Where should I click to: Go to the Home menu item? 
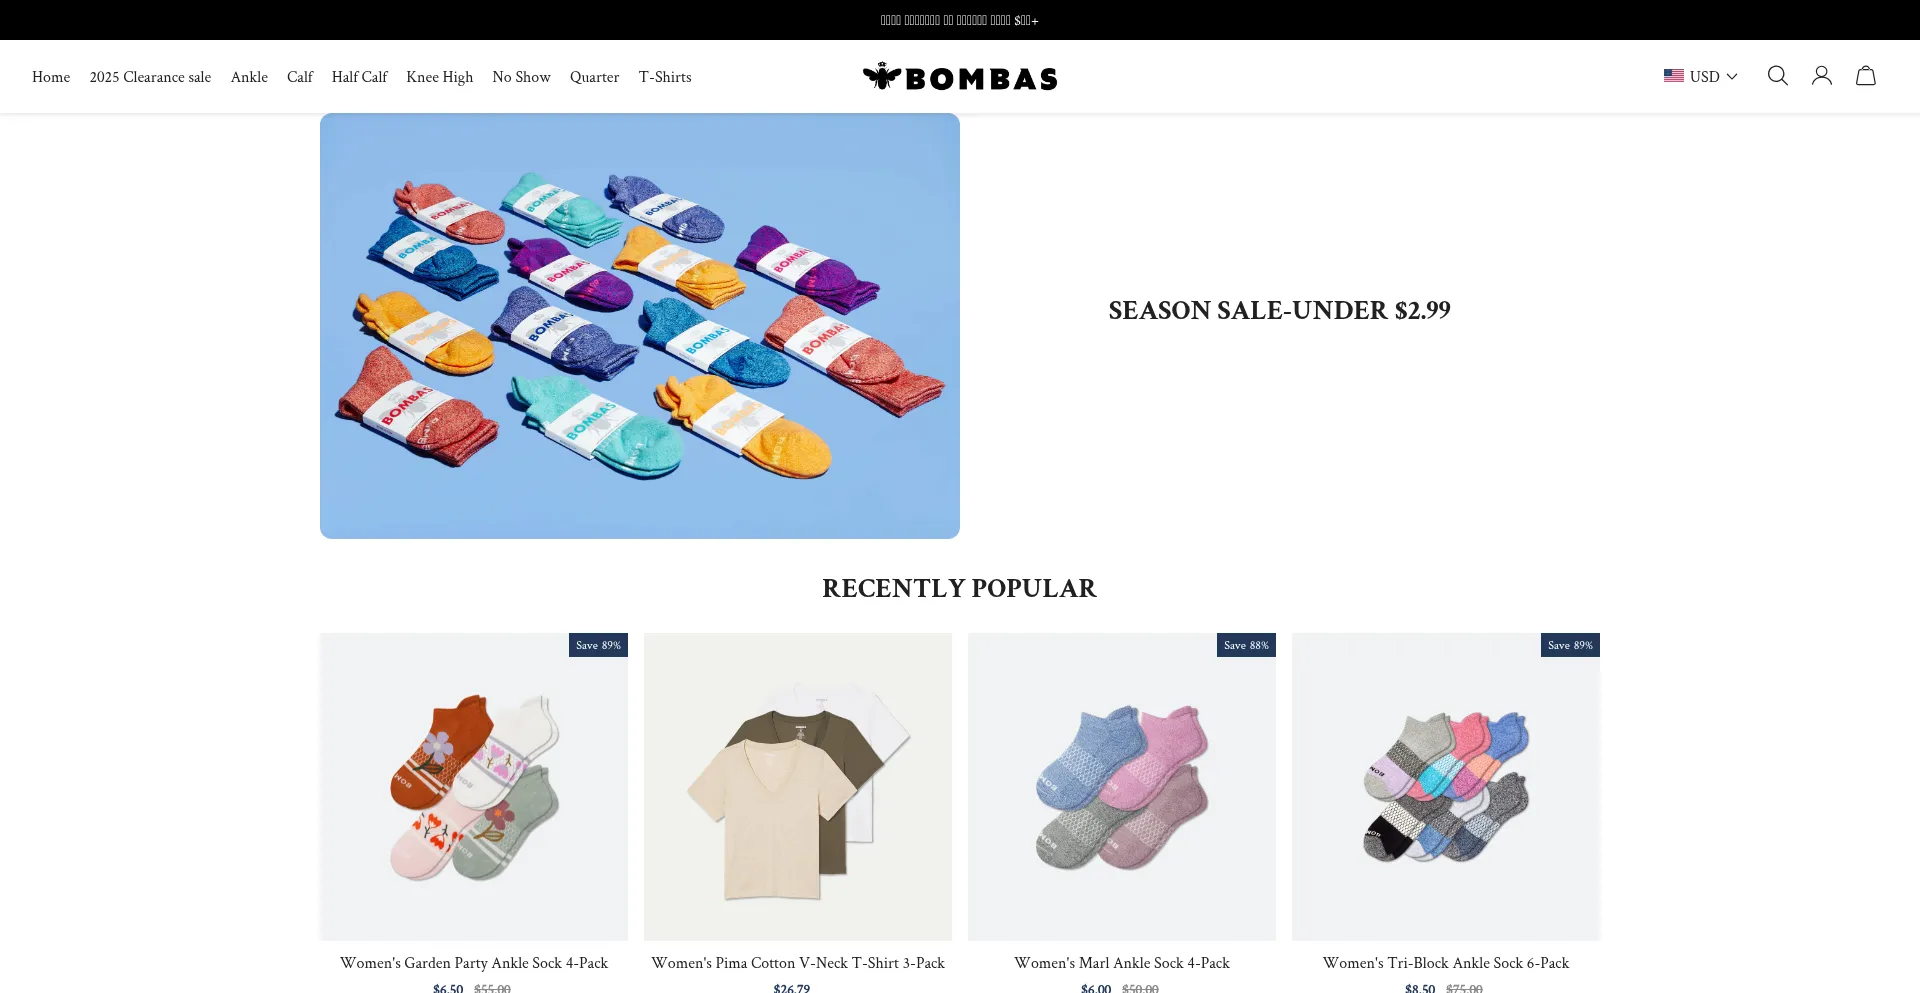click(x=51, y=77)
